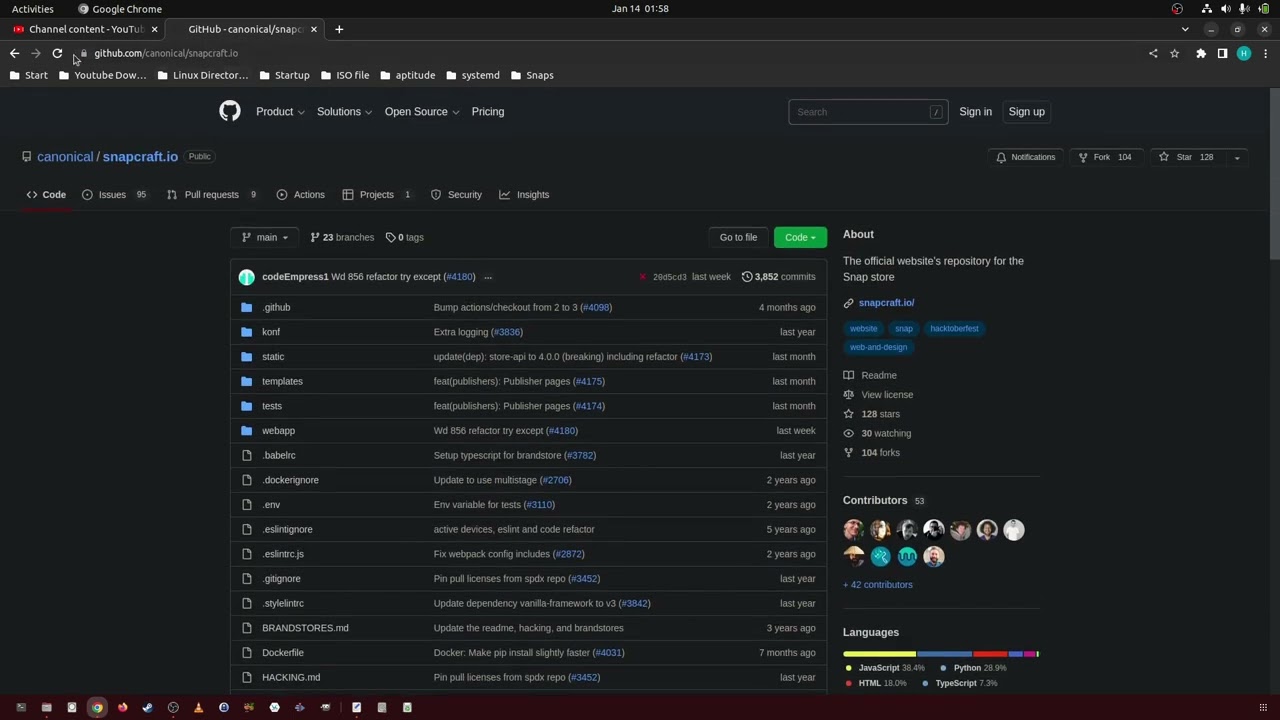Click the codeEmpress1 avatar in commit row
1280x720 pixels.
(x=246, y=277)
